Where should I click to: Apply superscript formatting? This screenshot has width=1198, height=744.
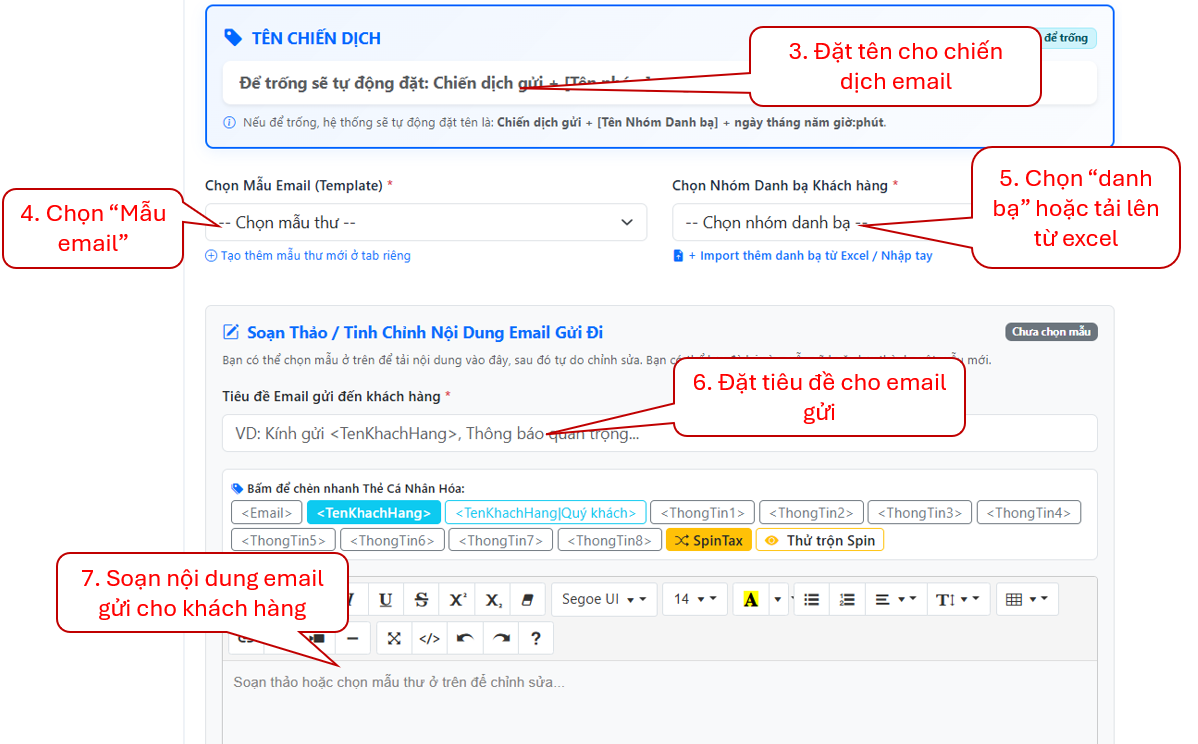(x=457, y=600)
